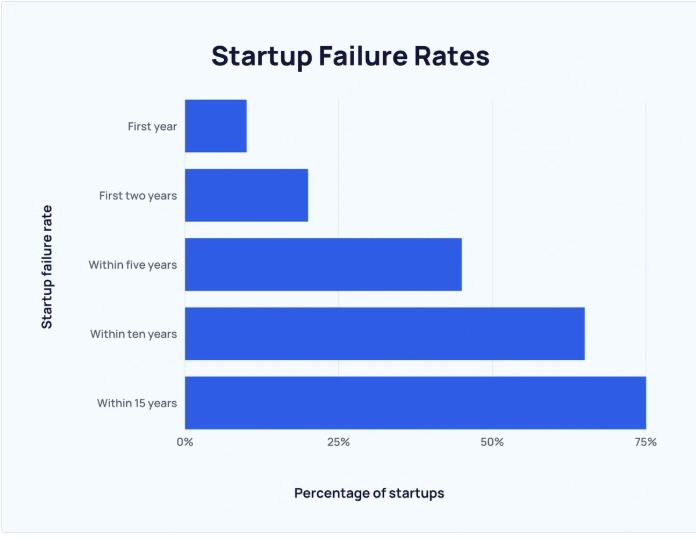The height and width of the screenshot is (538, 696).
Task: Click the First two years bar
Action: pyautogui.click(x=246, y=195)
